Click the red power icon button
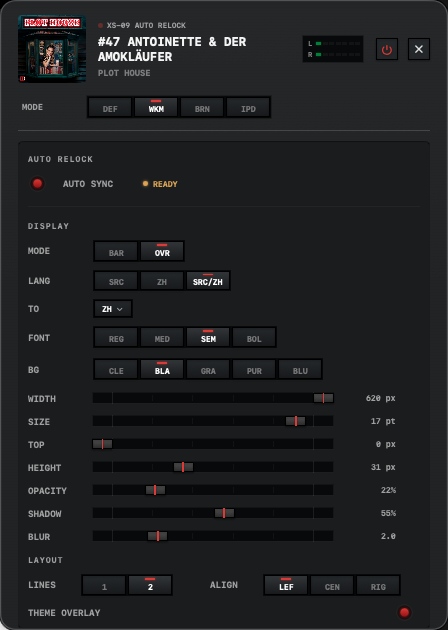This screenshot has width=448, height=630. pyautogui.click(x=387, y=49)
